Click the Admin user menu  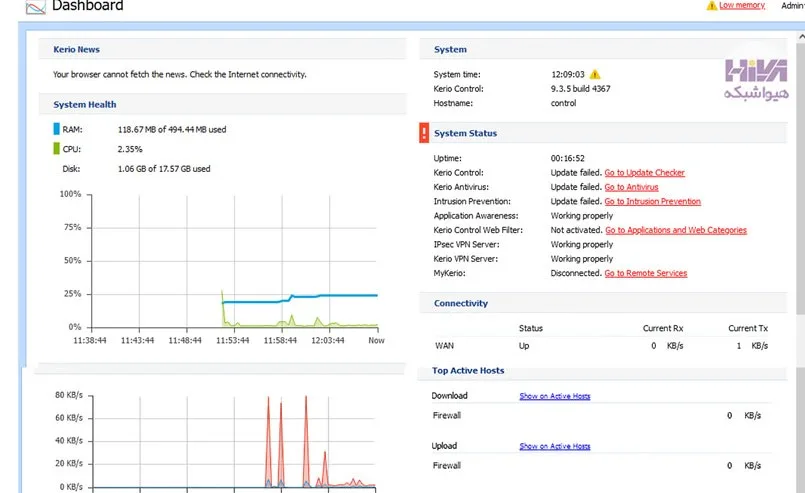(x=793, y=6)
